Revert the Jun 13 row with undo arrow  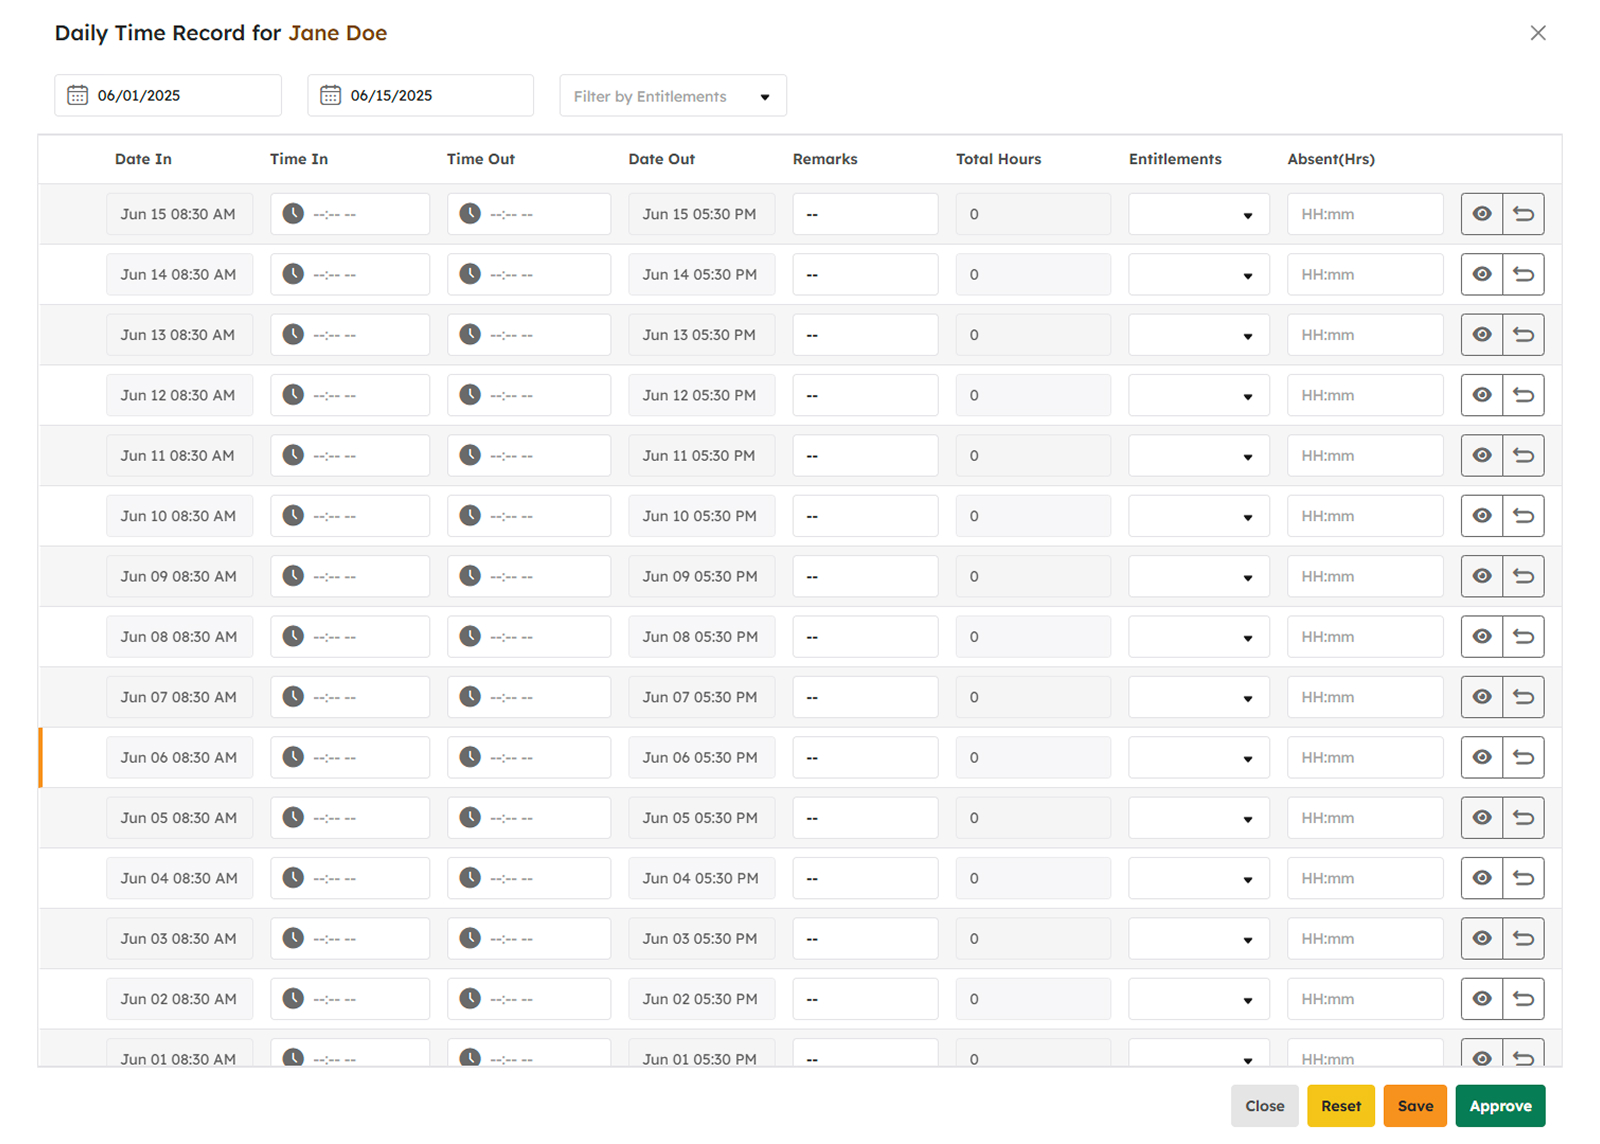[x=1523, y=335]
